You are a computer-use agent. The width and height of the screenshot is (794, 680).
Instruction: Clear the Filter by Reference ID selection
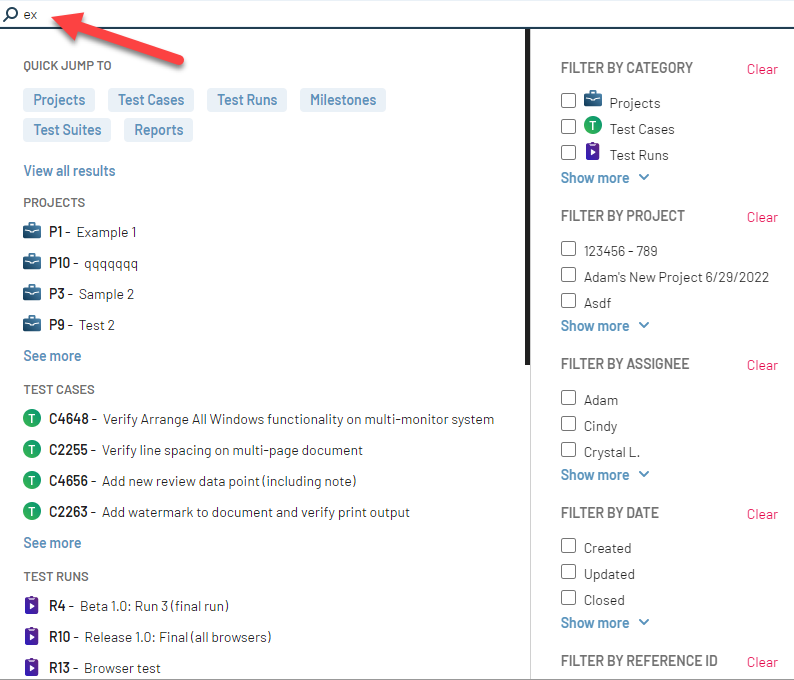click(x=762, y=662)
